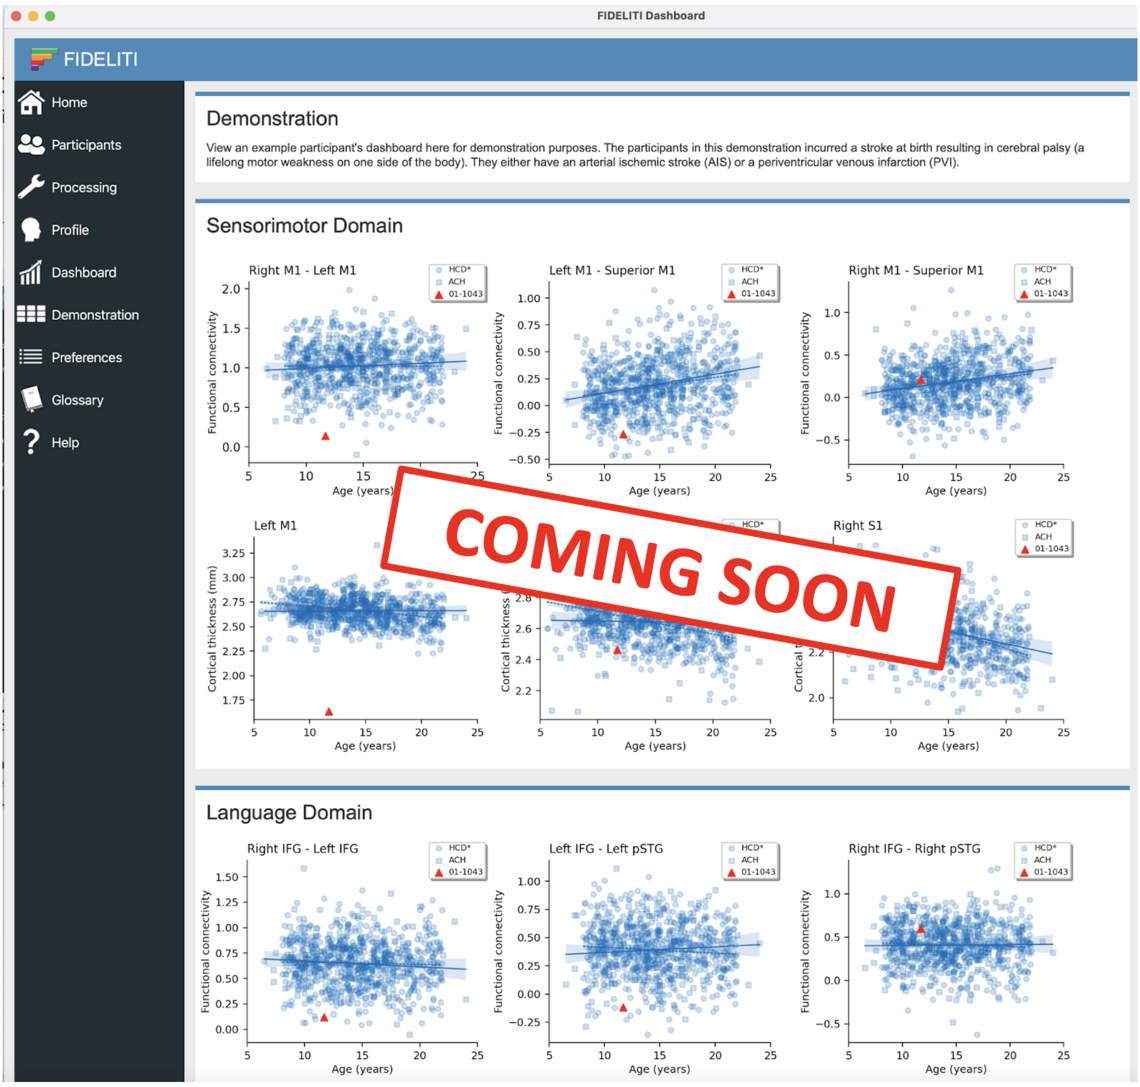Click the Demonstration grid icon
1140x1087 pixels.
coord(32,314)
